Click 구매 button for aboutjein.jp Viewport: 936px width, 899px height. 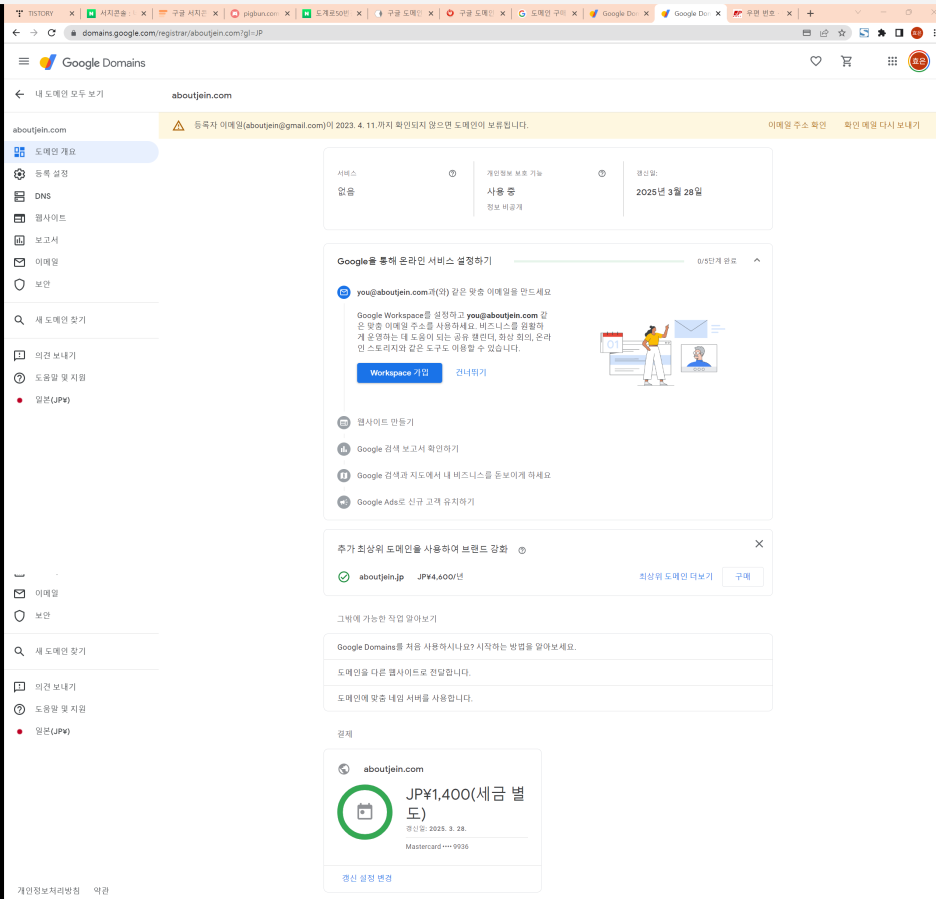point(743,577)
